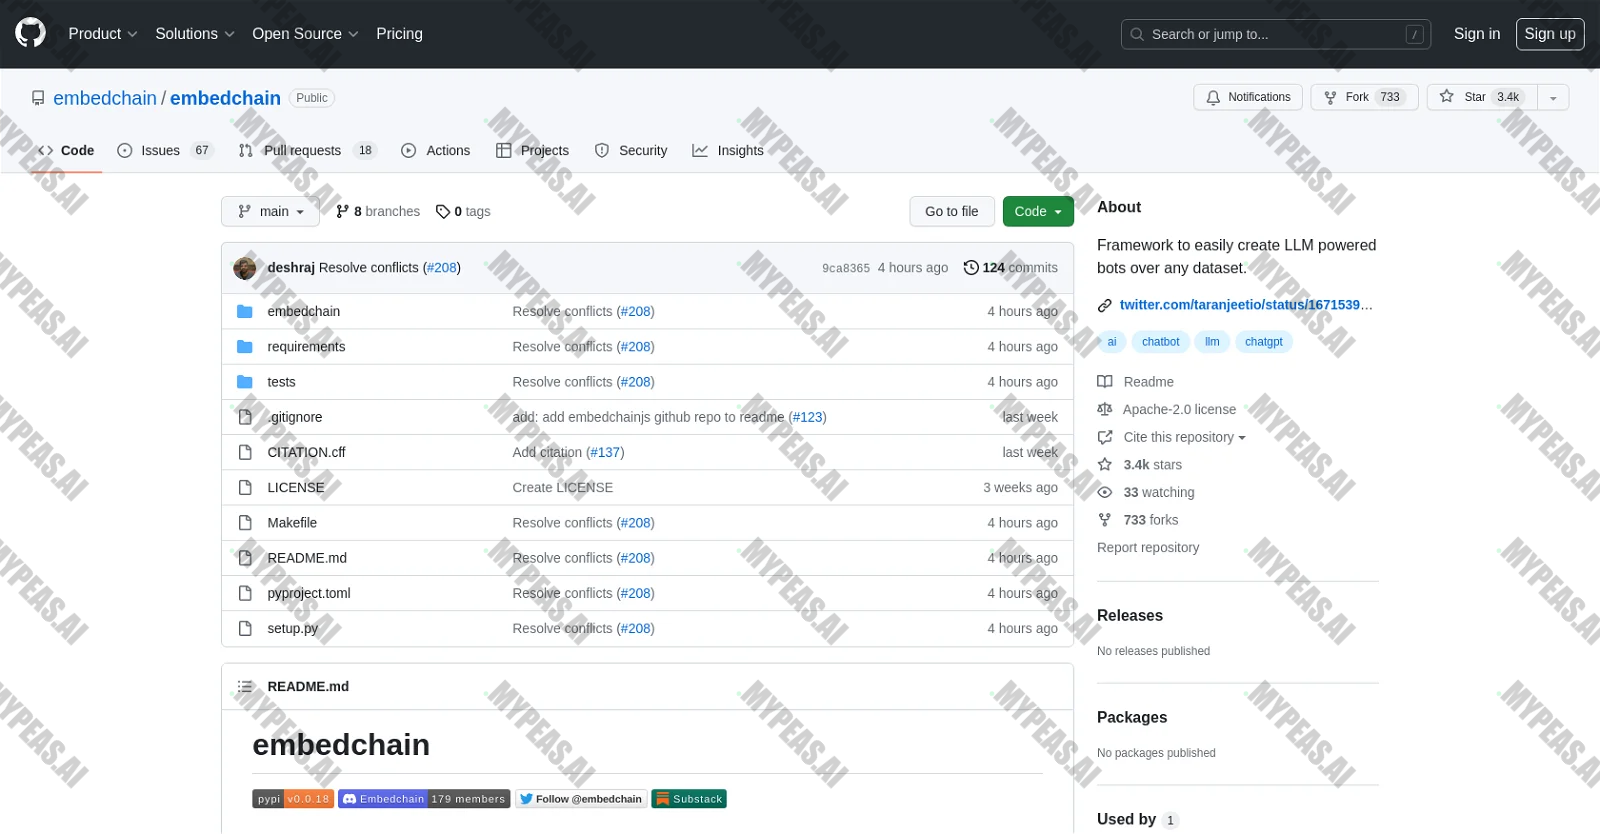The width and height of the screenshot is (1600, 834).
Task: Click the Report repository link
Action: pyautogui.click(x=1148, y=547)
